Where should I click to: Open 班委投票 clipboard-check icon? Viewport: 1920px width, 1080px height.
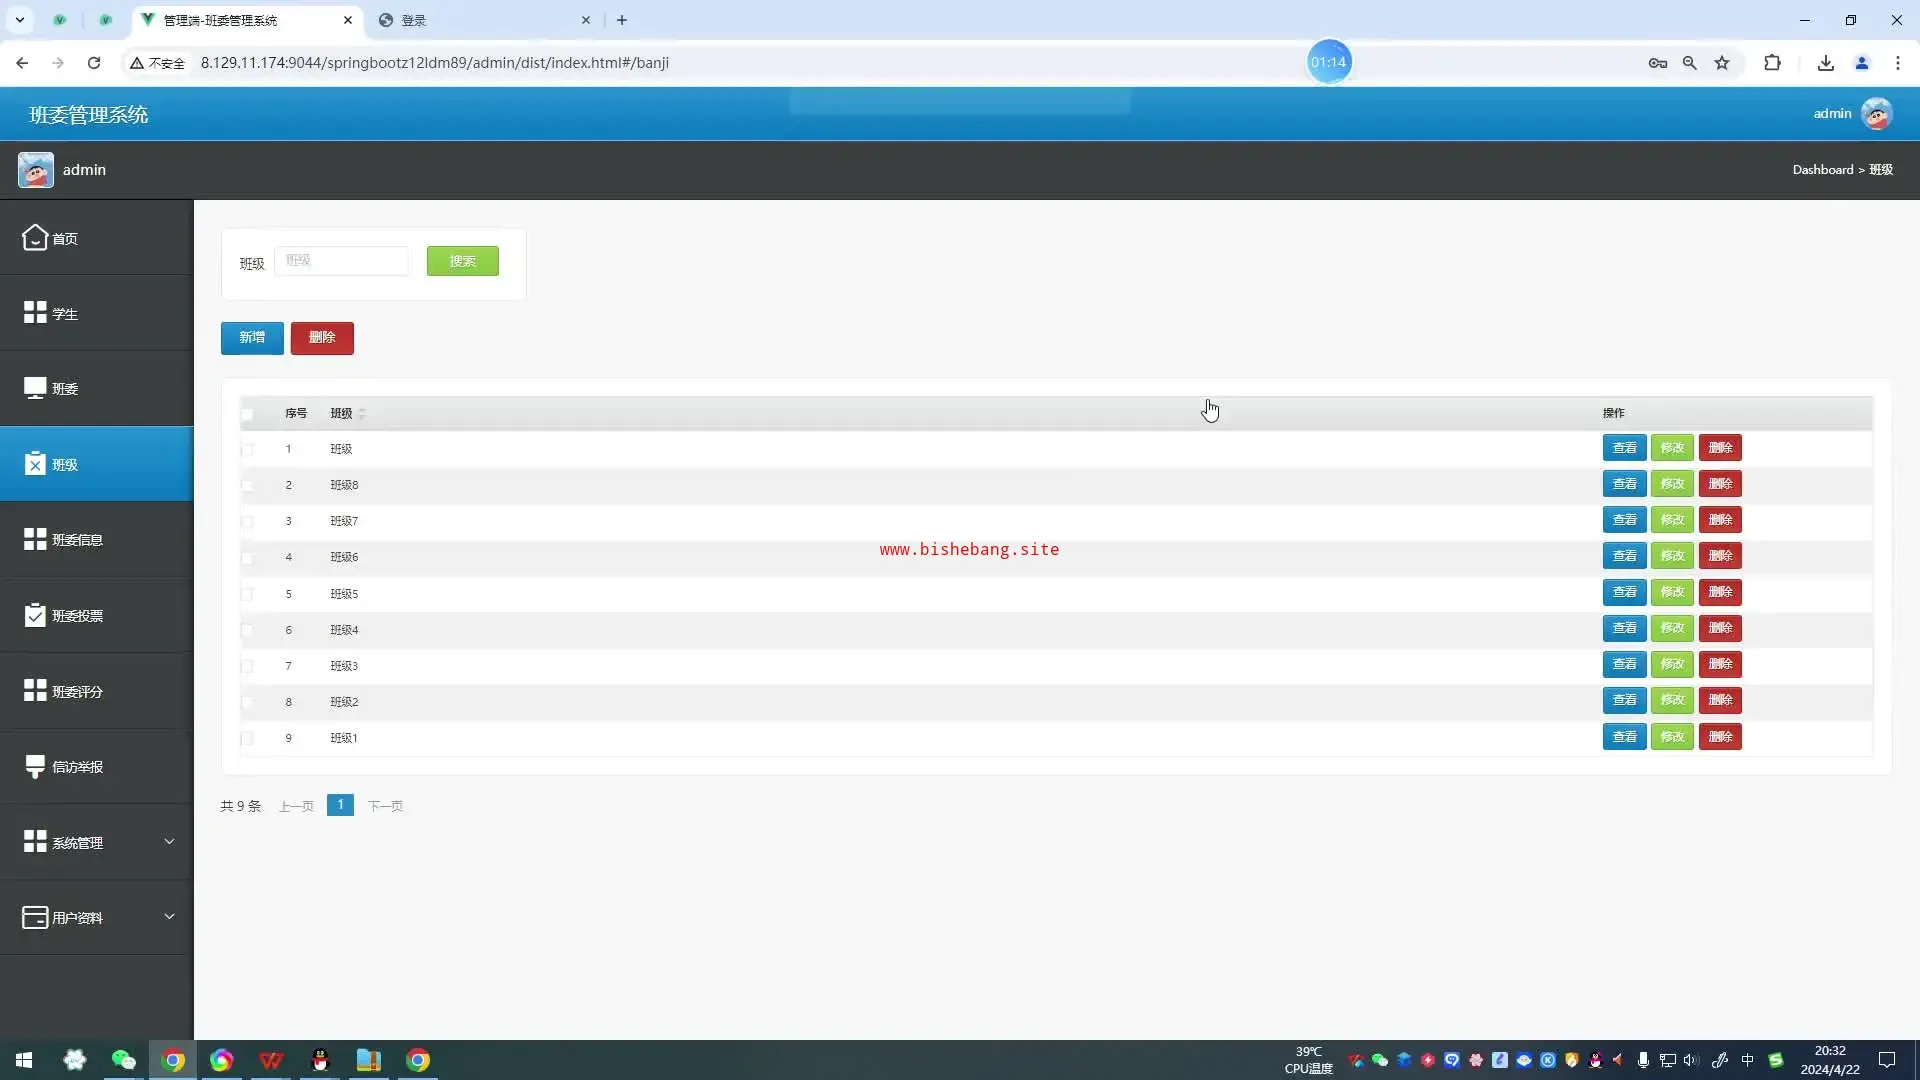click(35, 615)
